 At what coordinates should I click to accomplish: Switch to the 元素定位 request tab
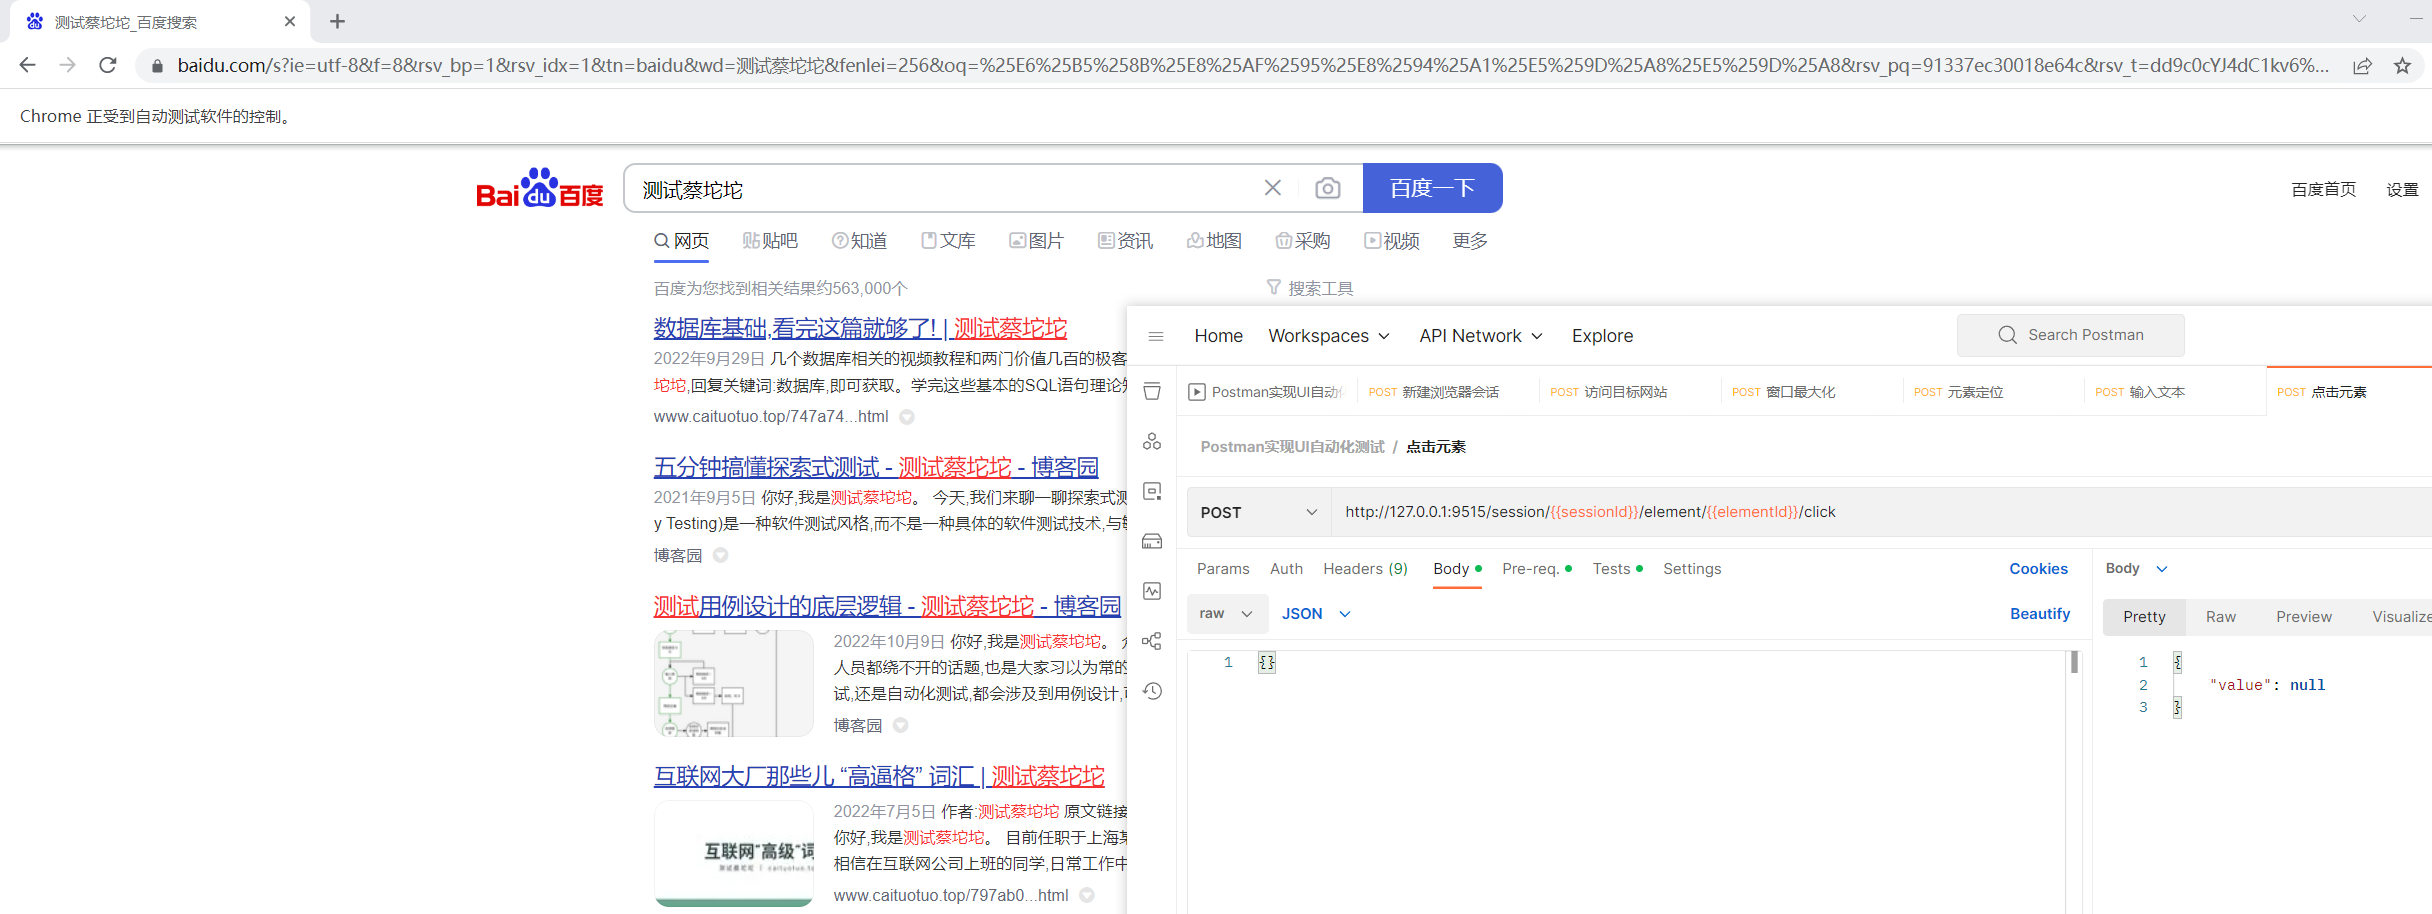1959,392
